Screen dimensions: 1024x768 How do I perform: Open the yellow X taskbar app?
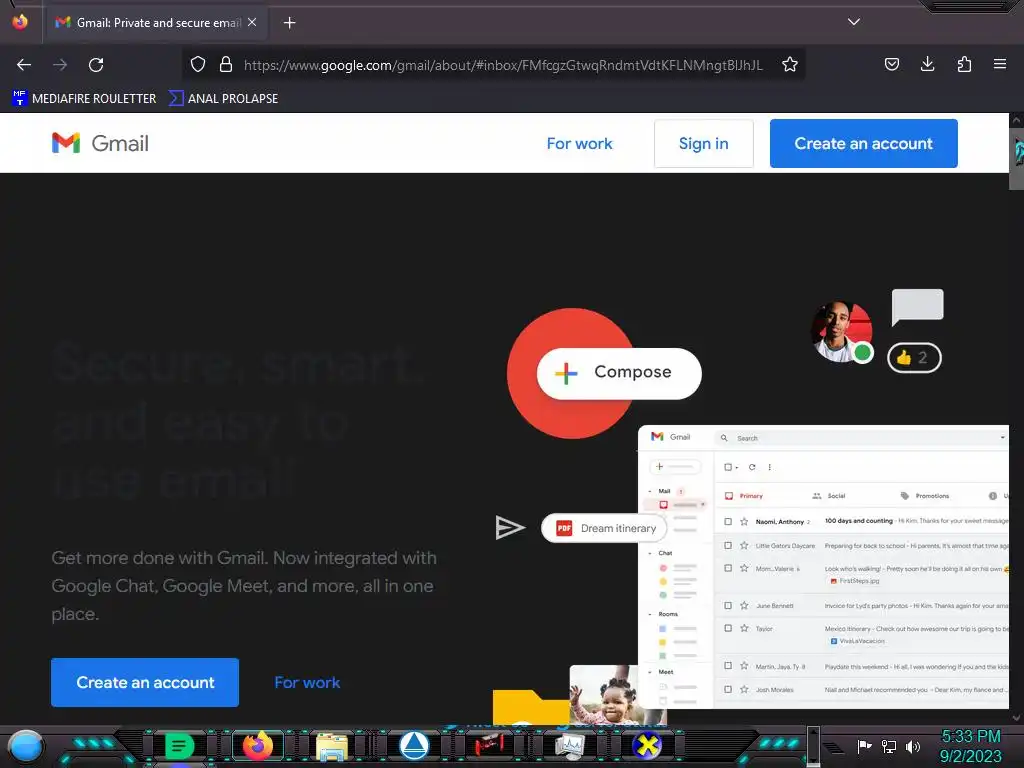point(647,745)
